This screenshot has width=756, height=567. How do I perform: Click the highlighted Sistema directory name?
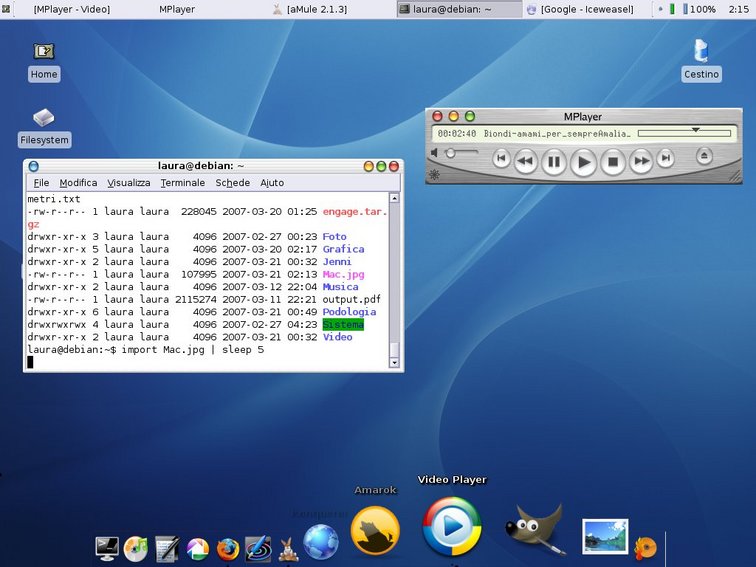click(x=343, y=324)
